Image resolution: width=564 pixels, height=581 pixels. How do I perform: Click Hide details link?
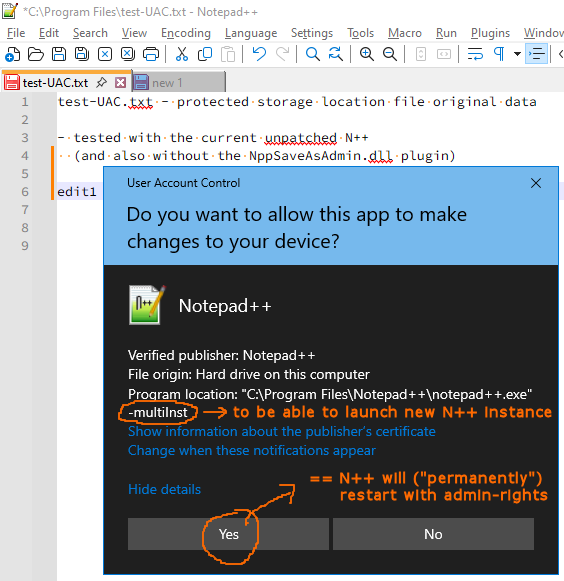(164, 489)
